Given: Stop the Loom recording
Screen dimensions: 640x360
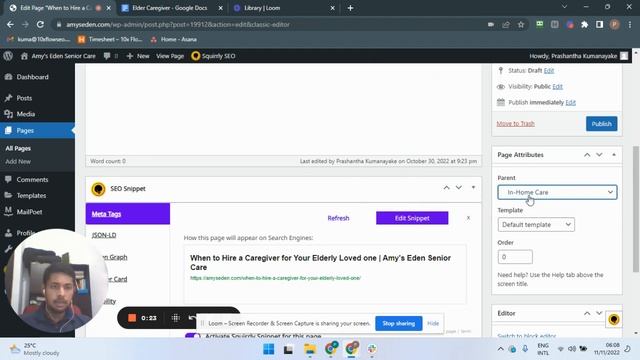Looking at the screenshot, I should [x=131, y=318].
